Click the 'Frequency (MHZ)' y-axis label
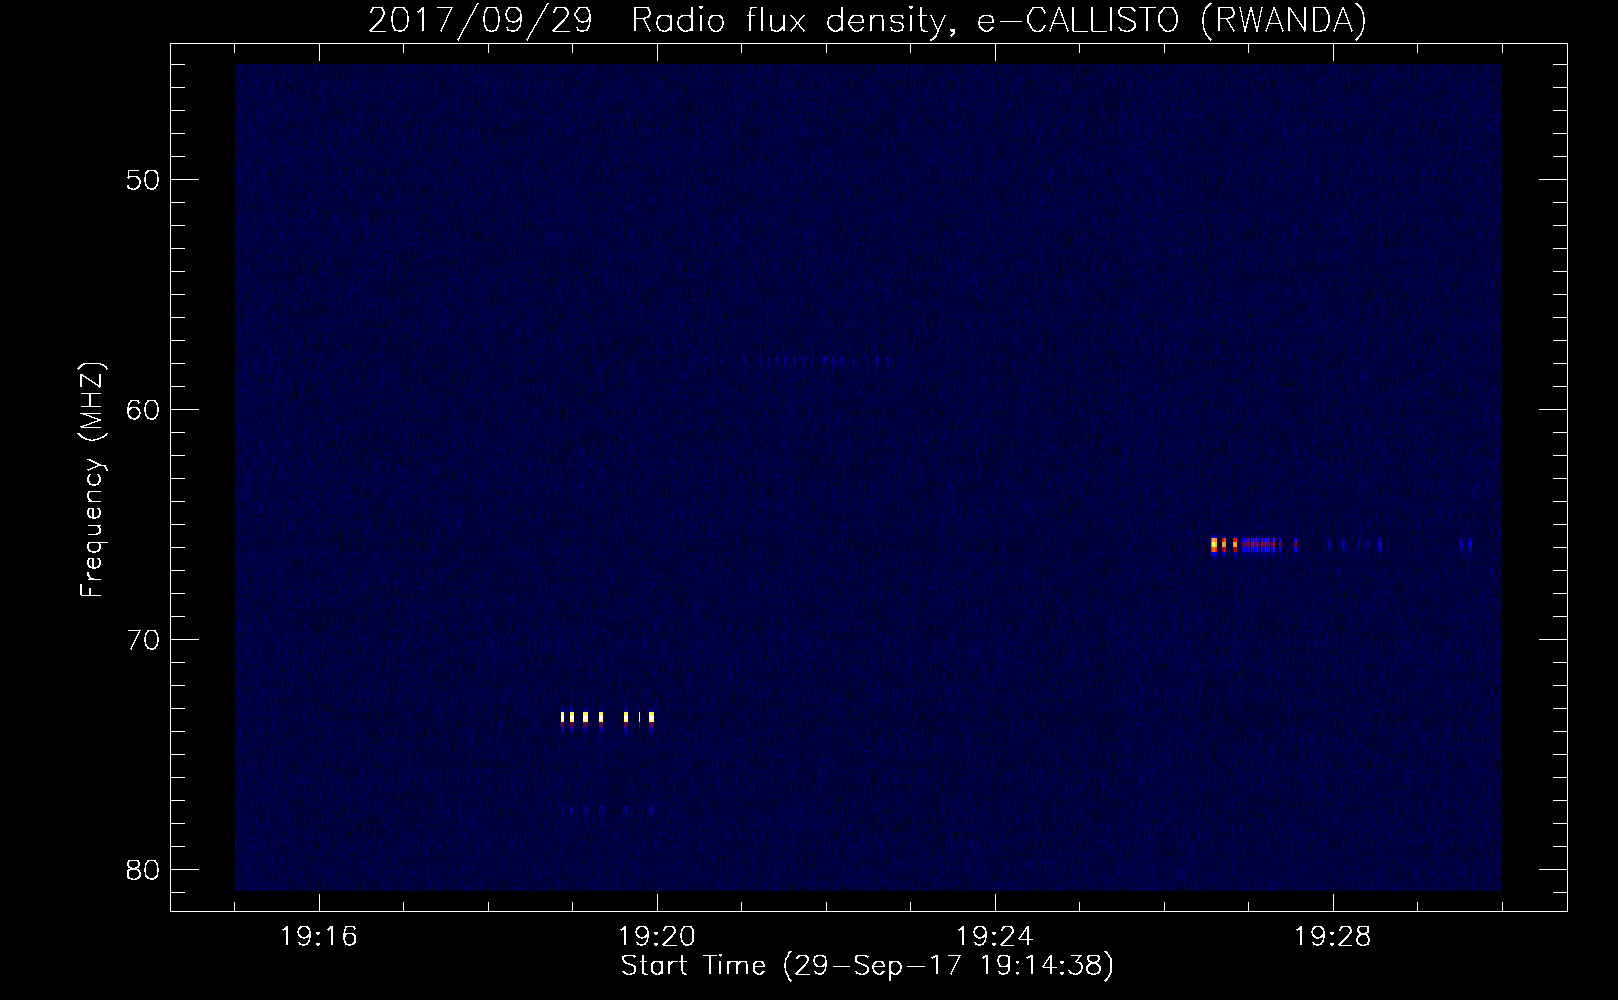This screenshot has width=1618, height=1000. 92,480
